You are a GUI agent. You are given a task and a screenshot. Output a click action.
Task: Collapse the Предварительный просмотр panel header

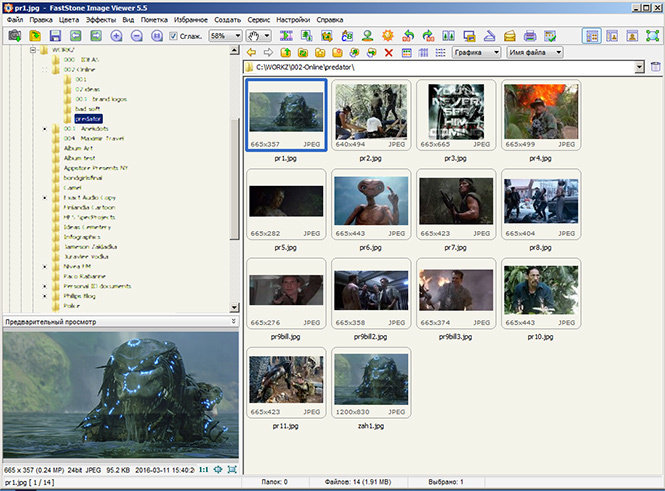point(233,322)
